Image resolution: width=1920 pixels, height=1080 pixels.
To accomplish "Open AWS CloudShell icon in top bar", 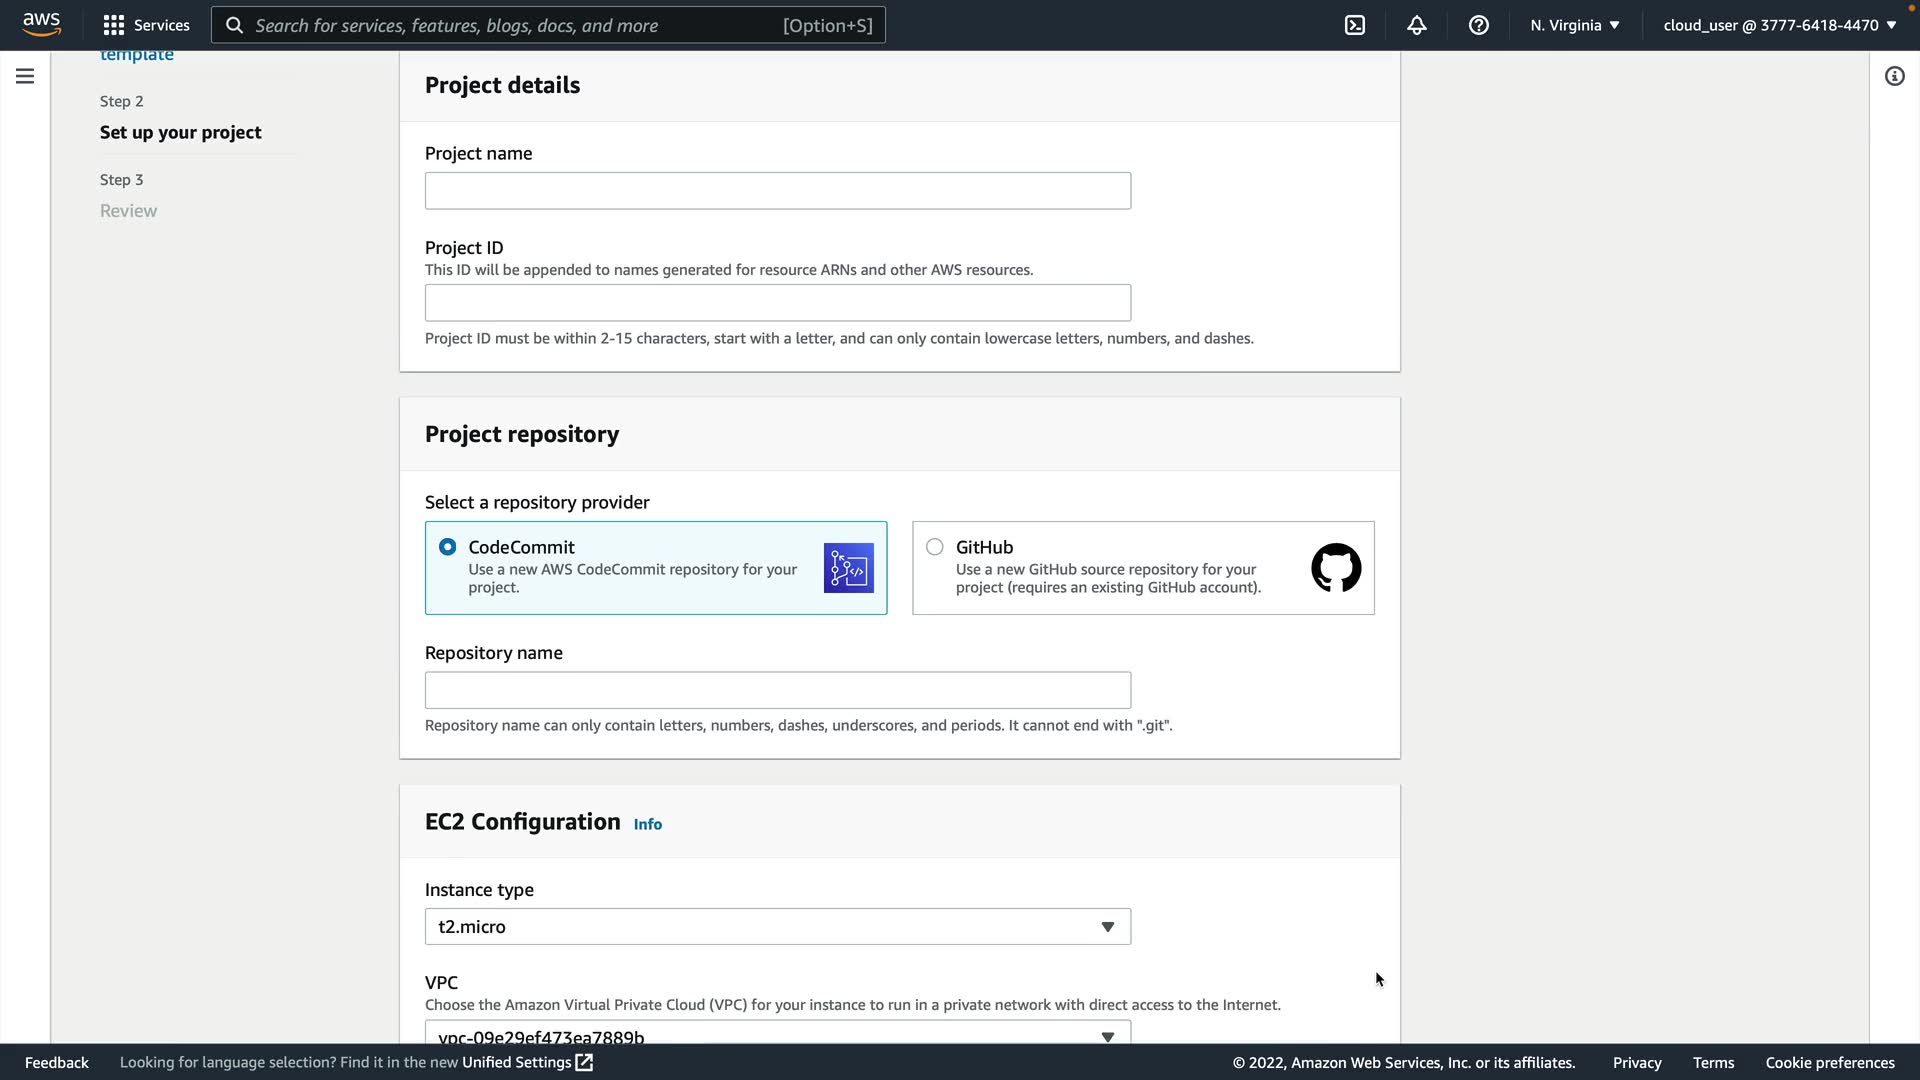I will 1355,25.
